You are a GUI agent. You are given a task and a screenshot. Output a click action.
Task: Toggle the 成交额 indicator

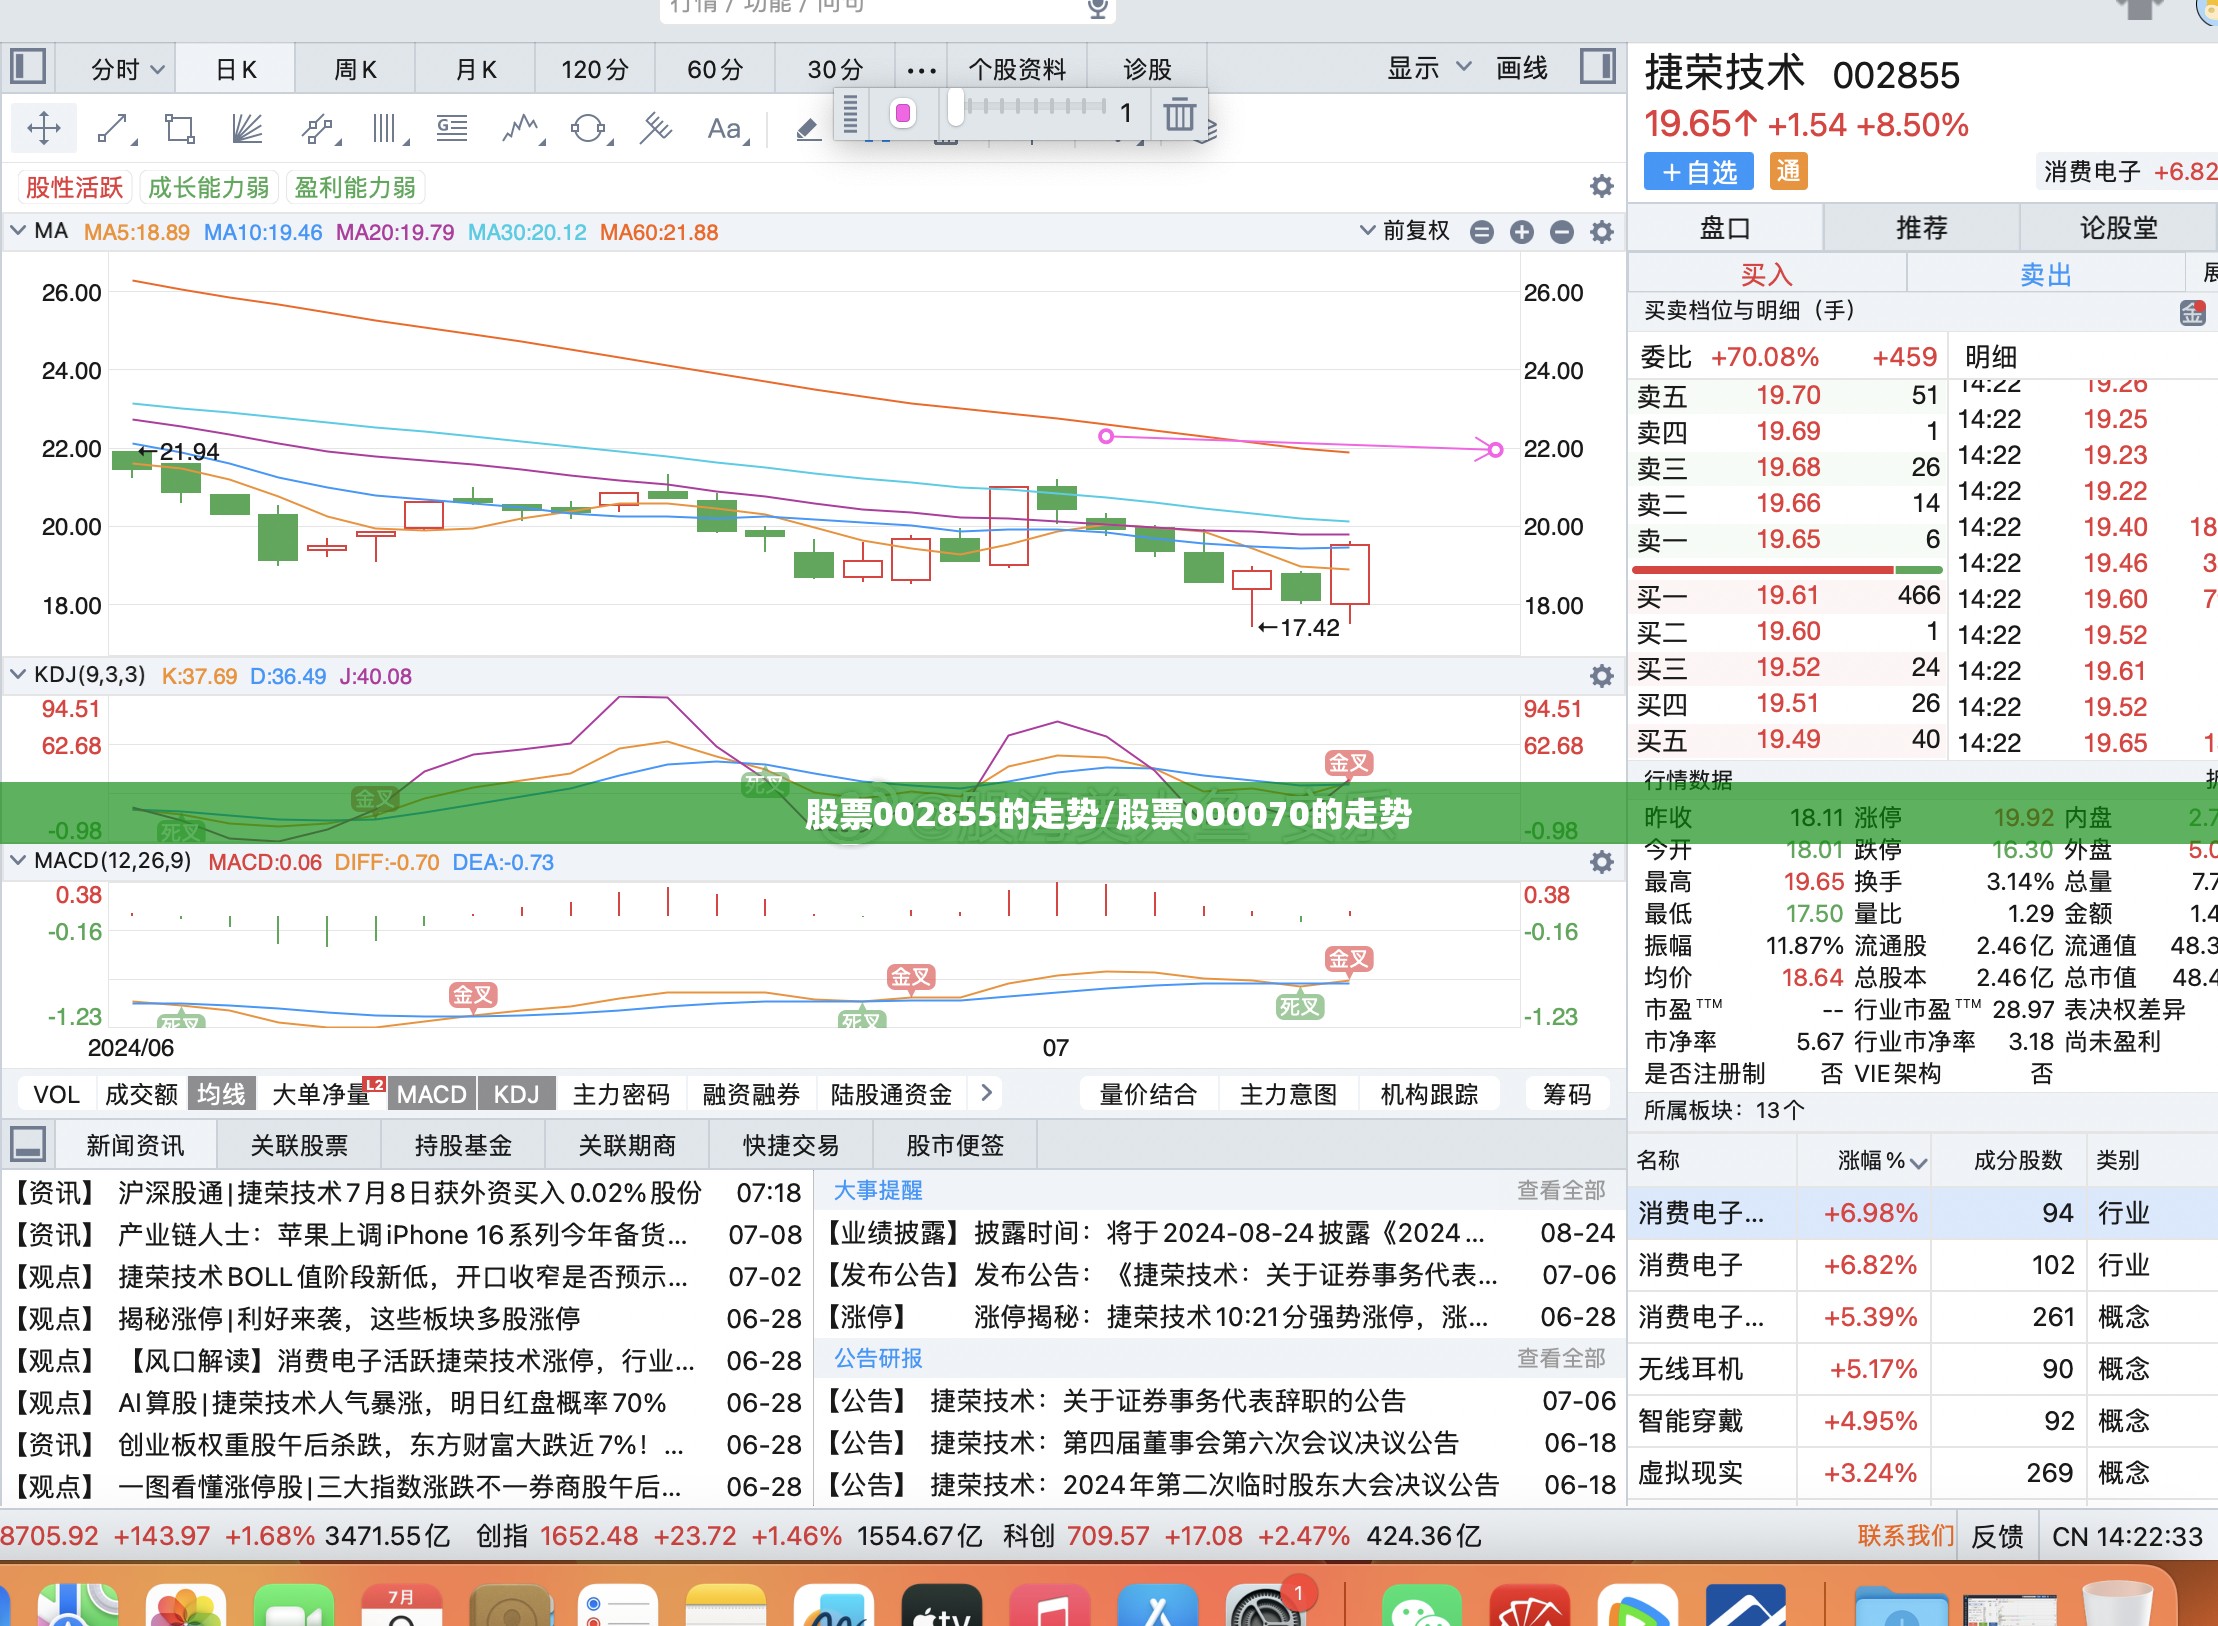[x=141, y=1094]
